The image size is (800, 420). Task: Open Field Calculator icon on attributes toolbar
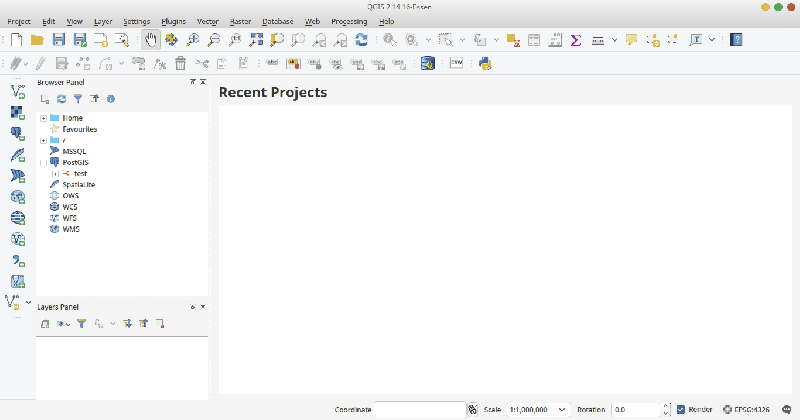click(555, 40)
